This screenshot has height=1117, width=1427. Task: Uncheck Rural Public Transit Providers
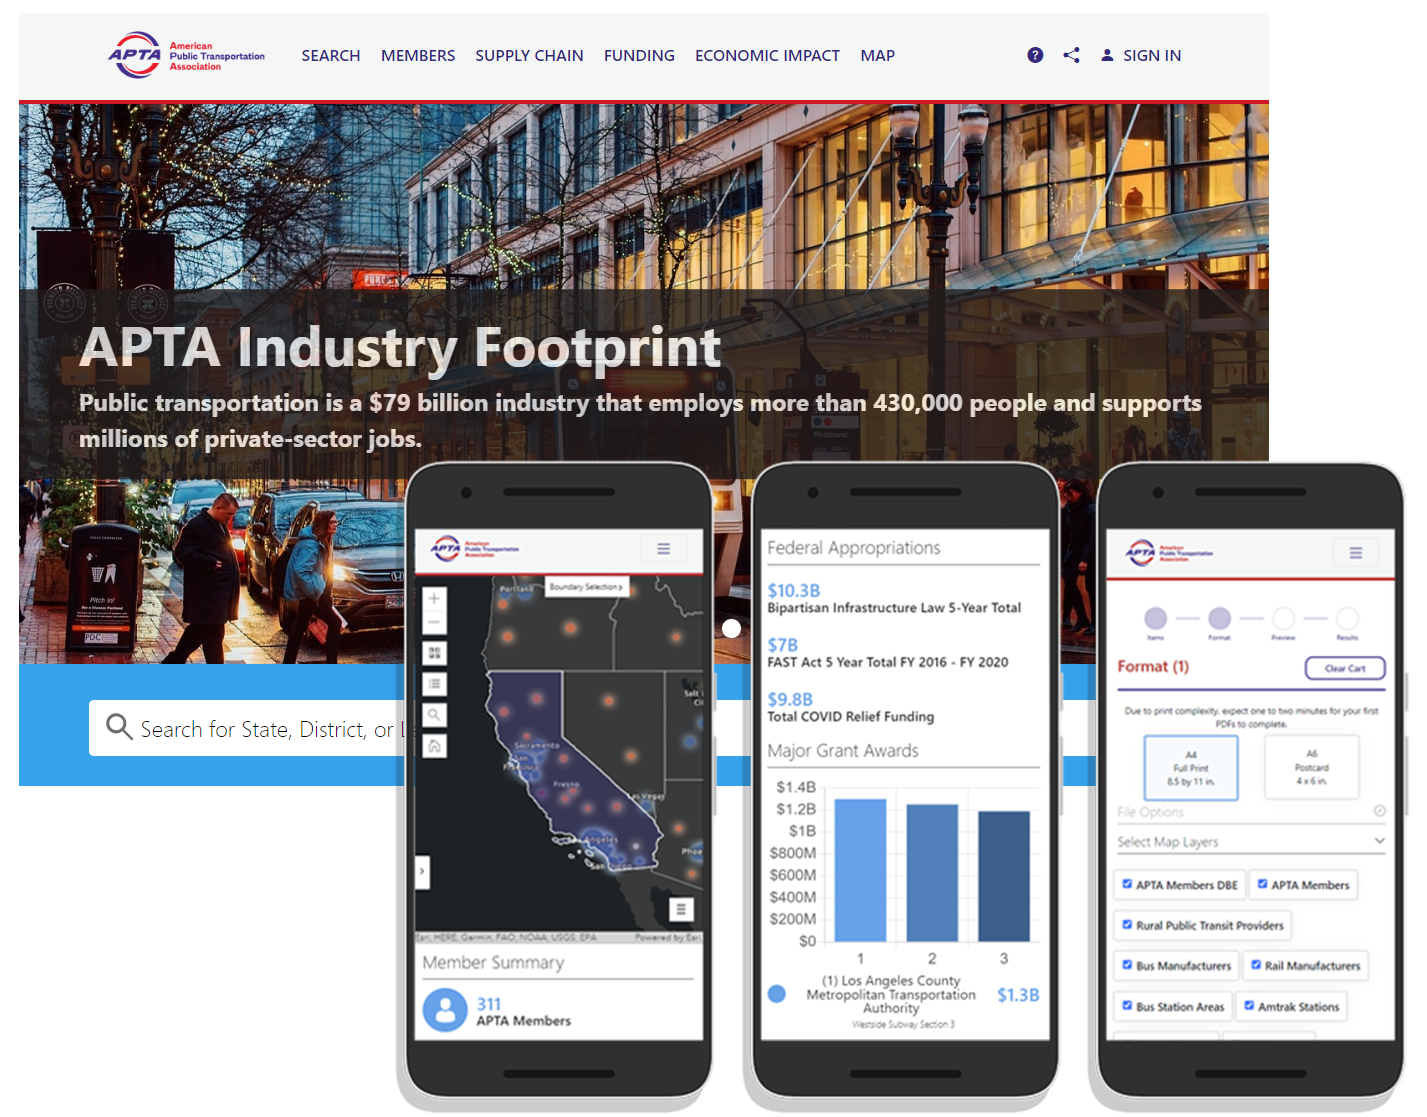click(x=1126, y=925)
